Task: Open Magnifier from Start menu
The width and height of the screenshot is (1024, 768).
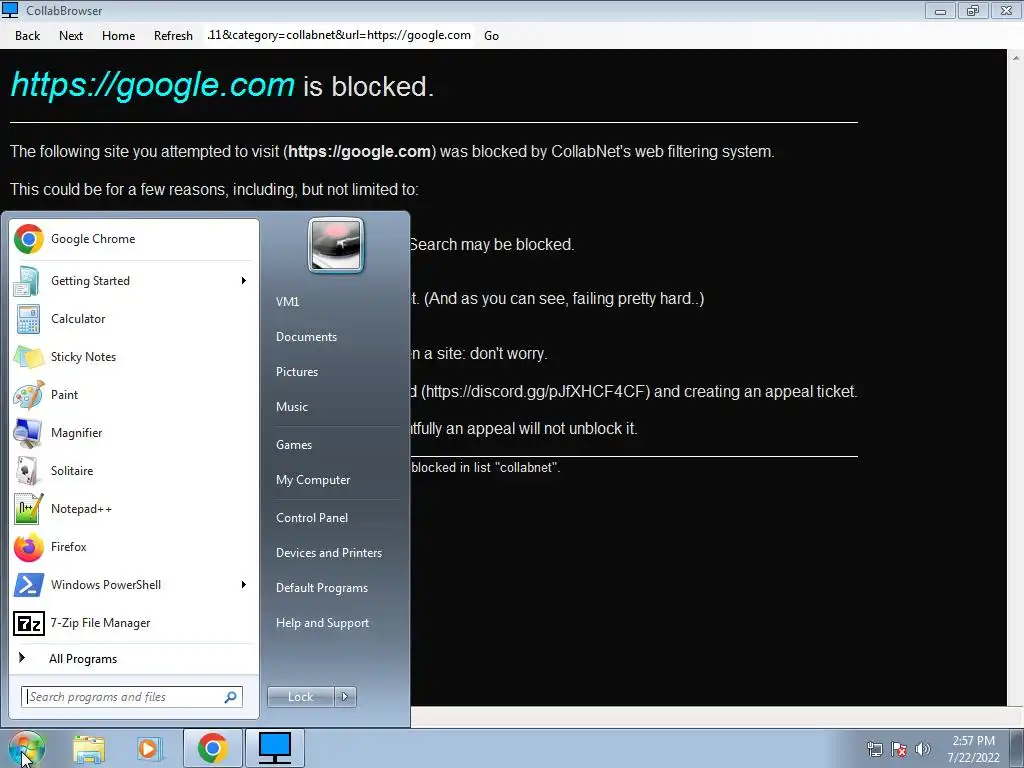Action: click(x=134, y=432)
